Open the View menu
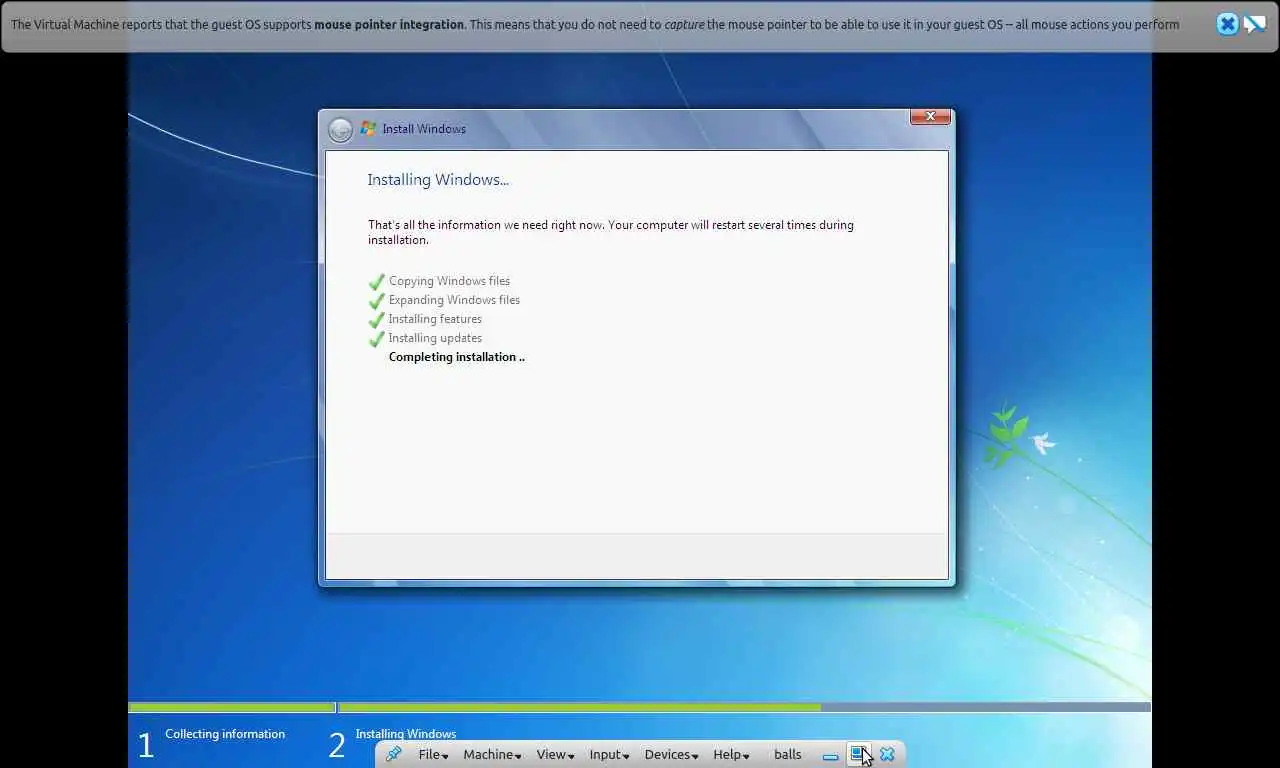The image size is (1280, 768). (555, 755)
